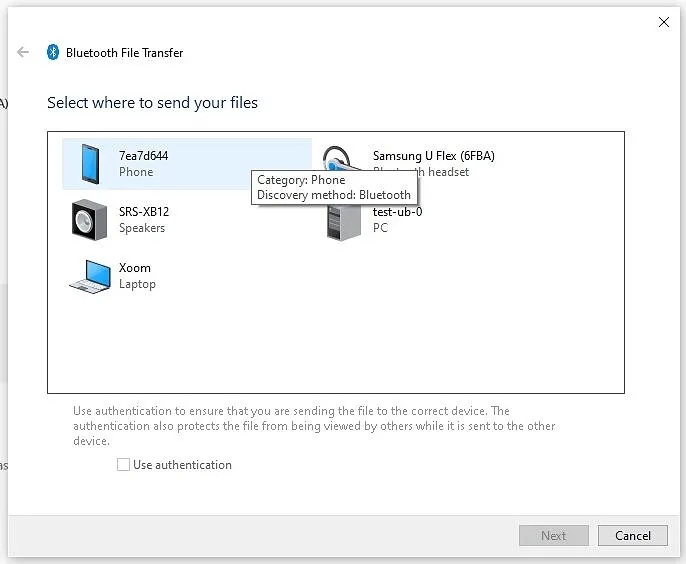Viewport: 686px width, 564px height.
Task: Click the Discovery method: Bluetooth tooltip
Action: coord(334,195)
